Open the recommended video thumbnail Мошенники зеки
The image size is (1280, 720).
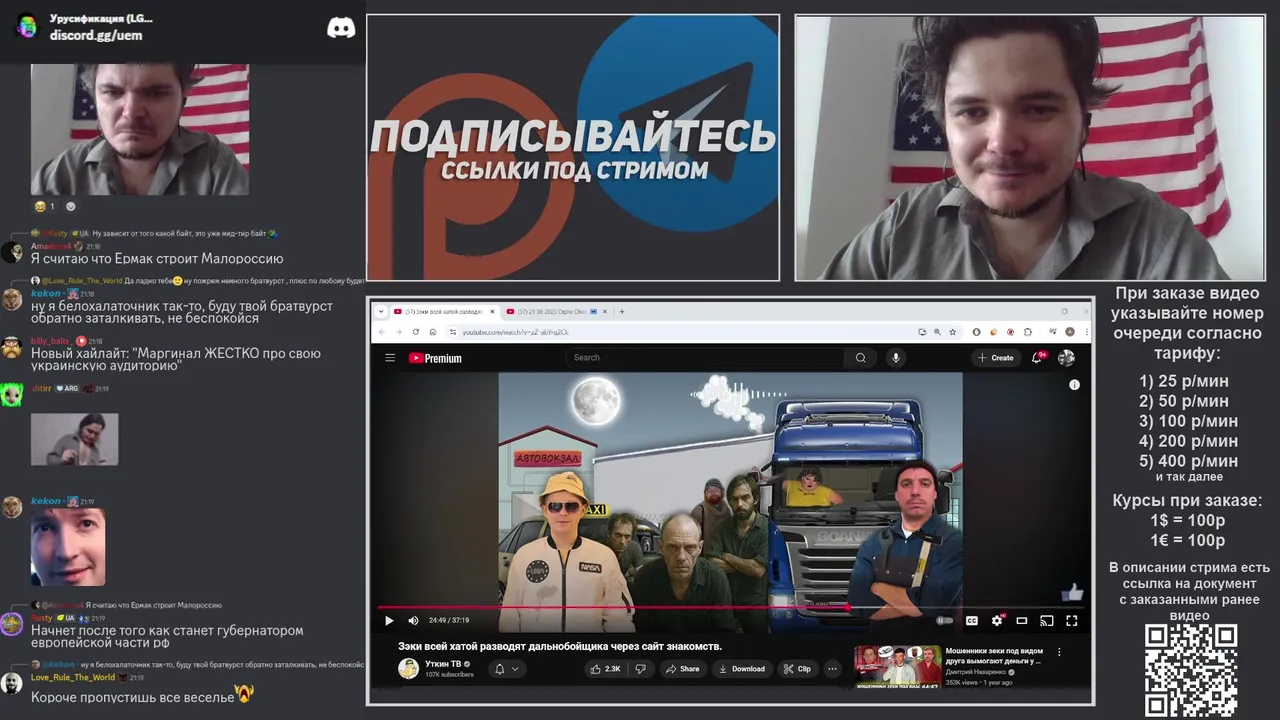pos(897,666)
